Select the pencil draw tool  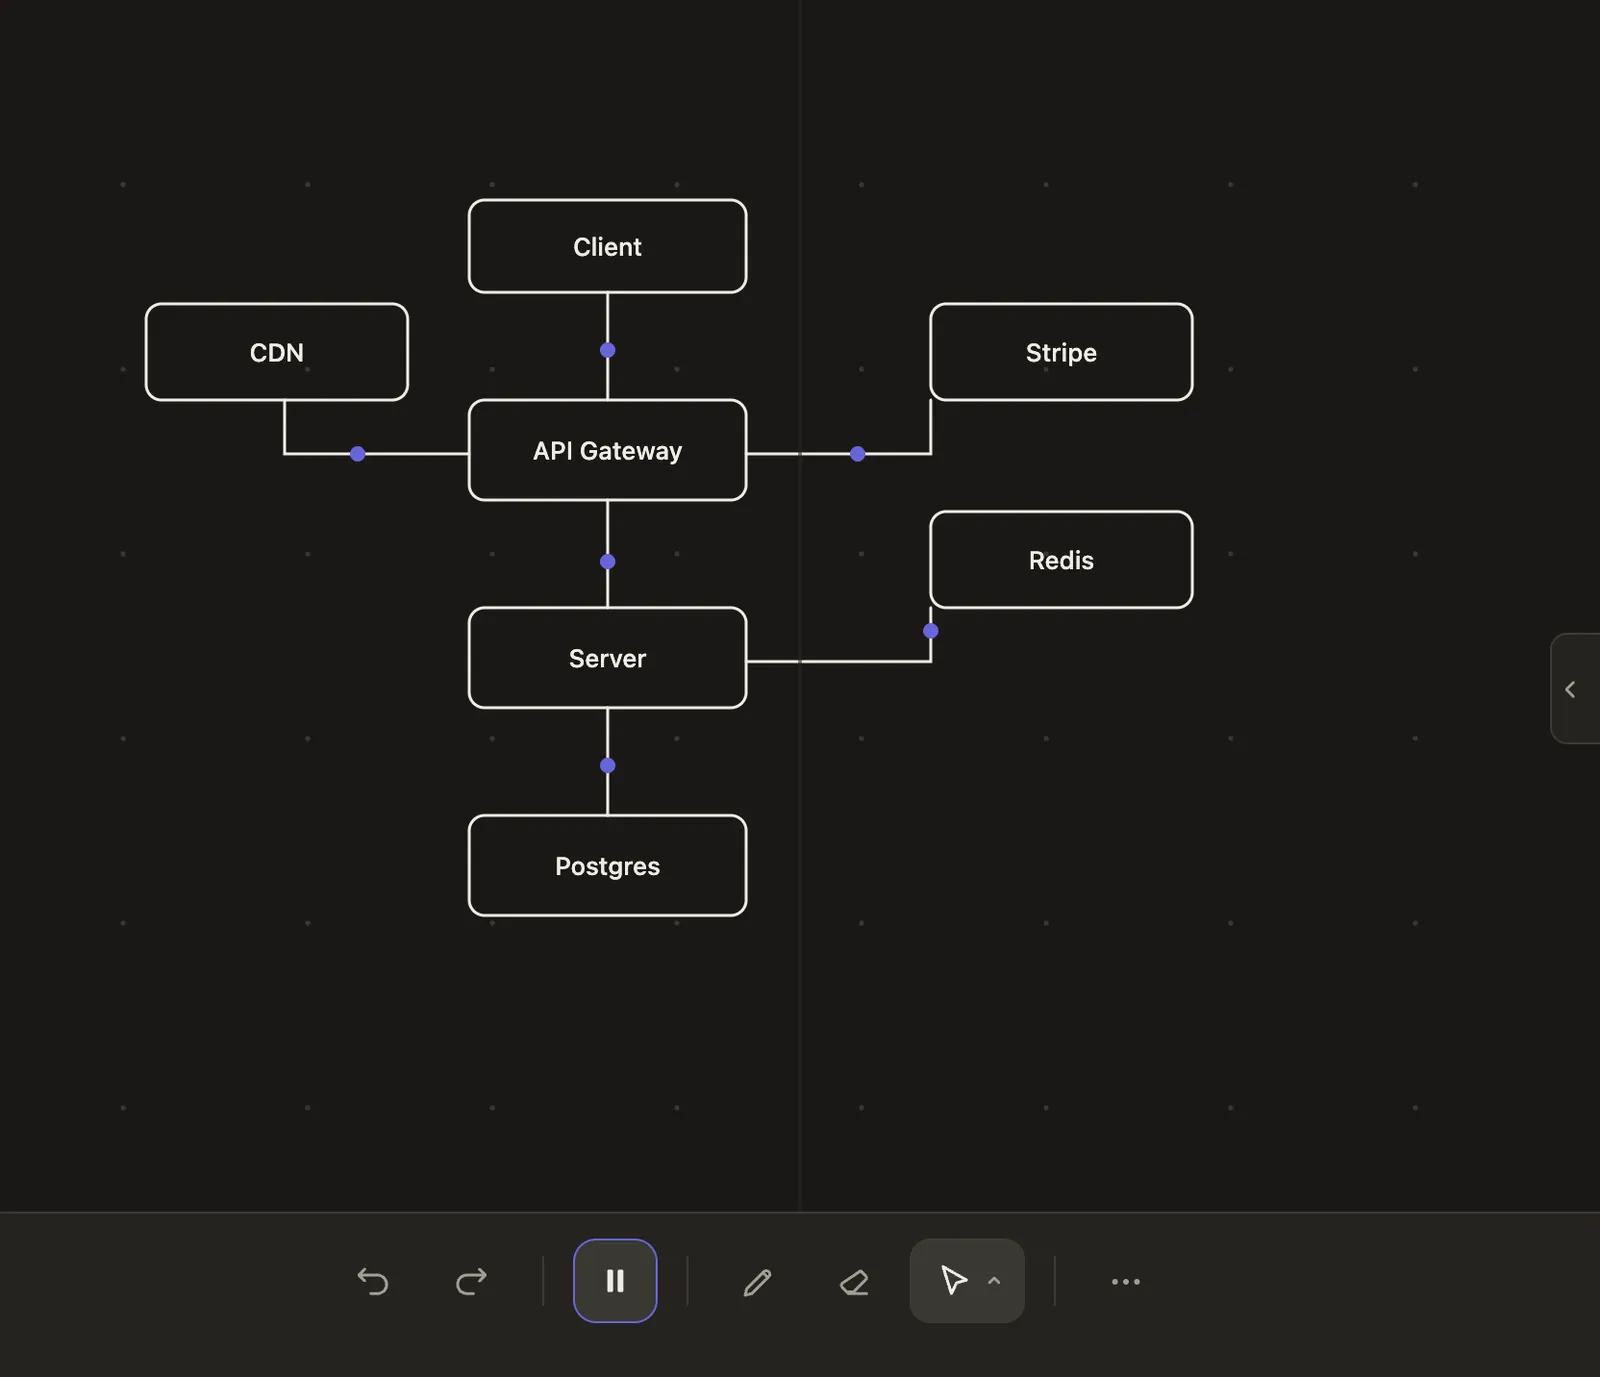click(x=757, y=1282)
